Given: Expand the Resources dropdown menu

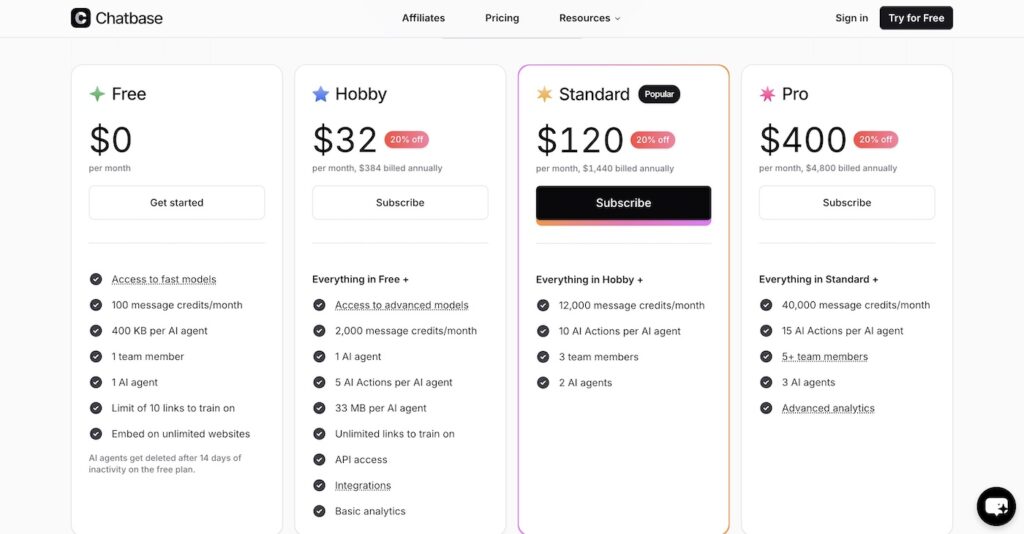Looking at the screenshot, I should coord(589,18).
